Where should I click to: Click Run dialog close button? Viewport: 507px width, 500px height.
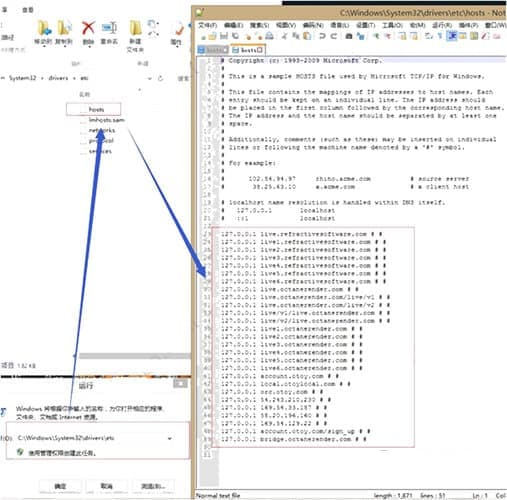[180, 384]
